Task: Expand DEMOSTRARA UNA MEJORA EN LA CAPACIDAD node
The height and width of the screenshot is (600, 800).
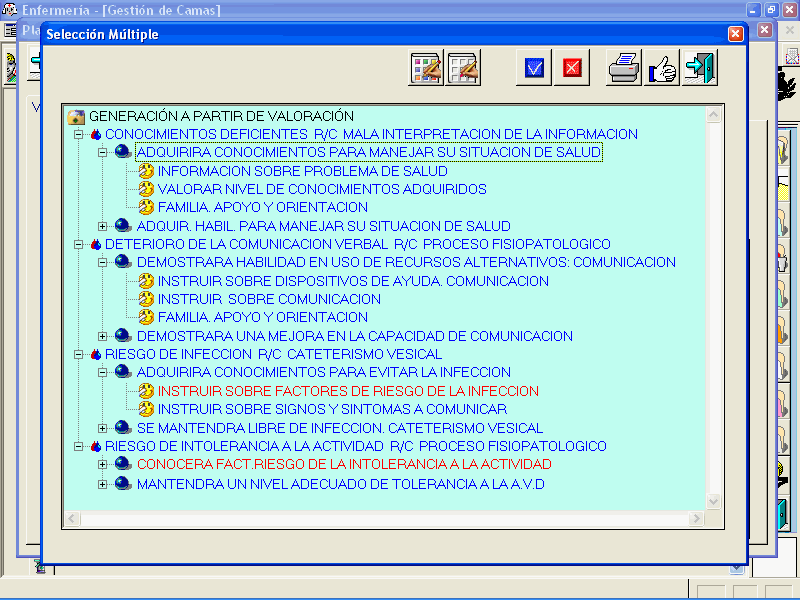Action: click(103, 336)
